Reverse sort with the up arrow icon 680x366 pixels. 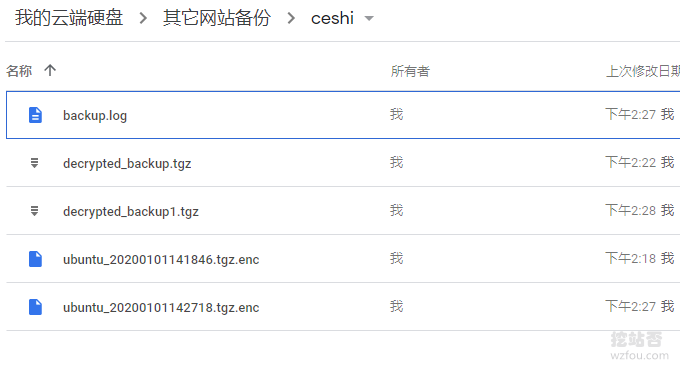tap(50, 70)
